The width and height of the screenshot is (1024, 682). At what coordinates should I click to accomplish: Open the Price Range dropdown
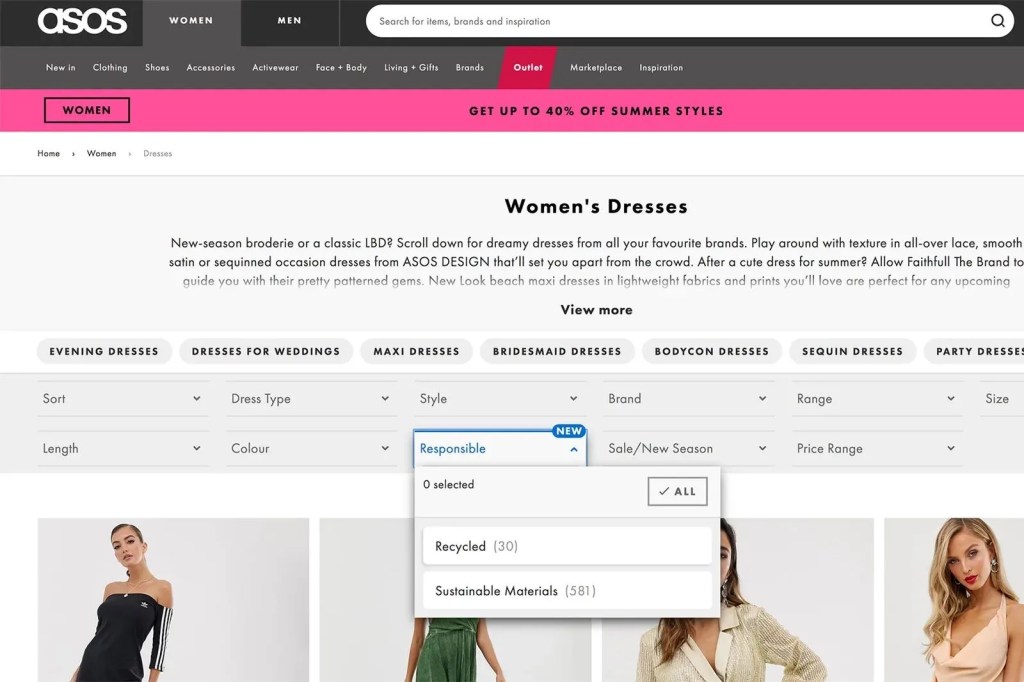[x=876, y=449]
